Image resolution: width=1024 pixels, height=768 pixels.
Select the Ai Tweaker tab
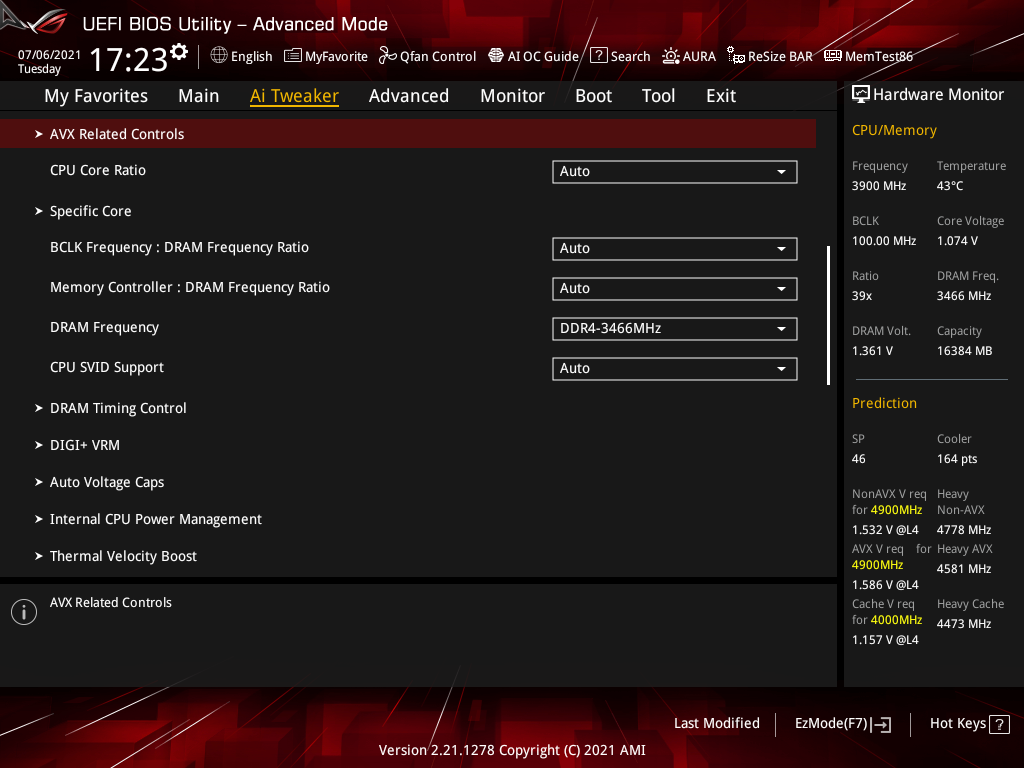(294, 96)
